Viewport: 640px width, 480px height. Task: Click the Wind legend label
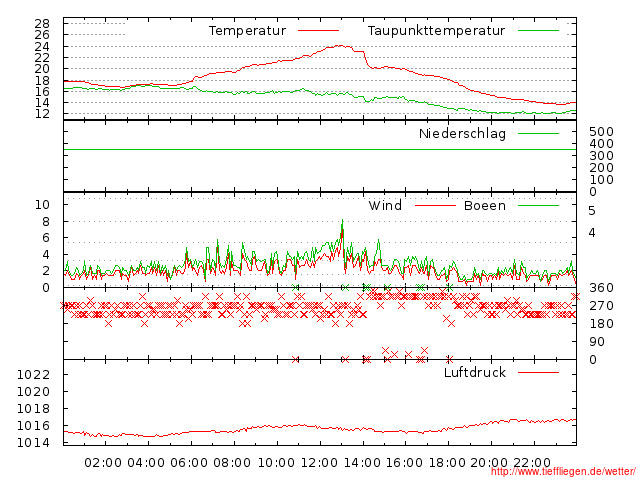tap(385, 205)
